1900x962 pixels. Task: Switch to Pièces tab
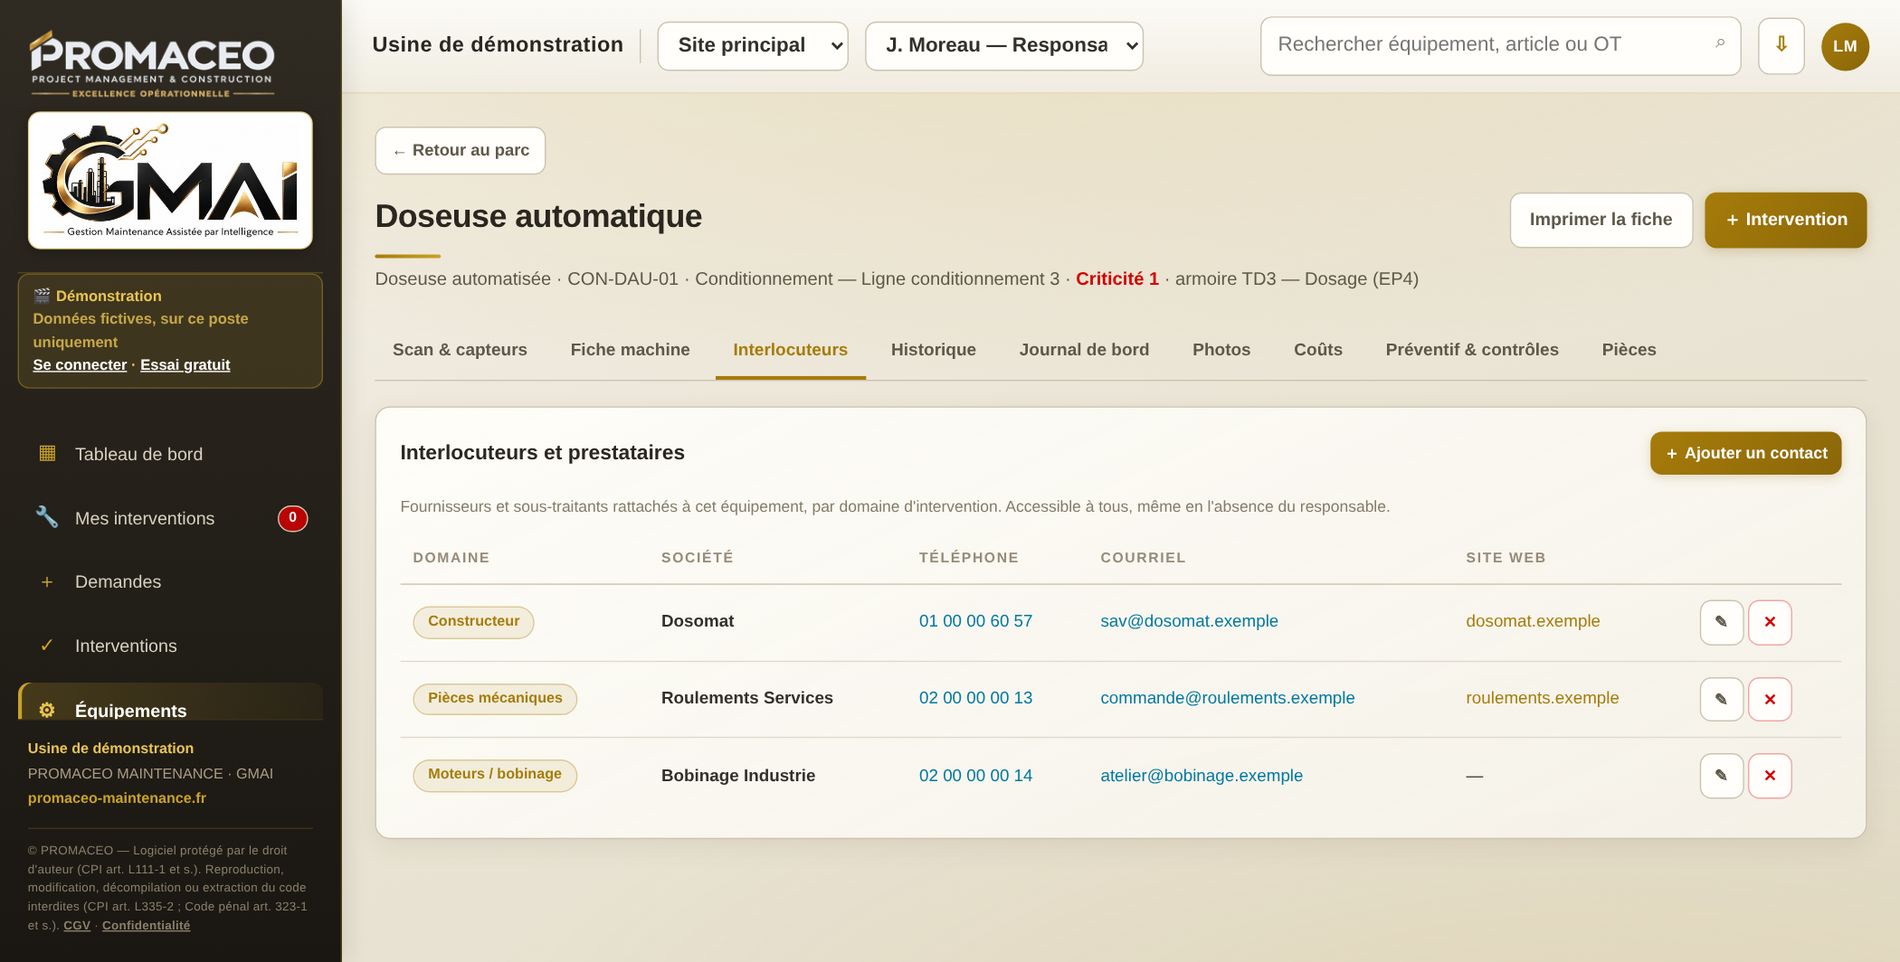pyautogui.click(x=1628, y=350)
